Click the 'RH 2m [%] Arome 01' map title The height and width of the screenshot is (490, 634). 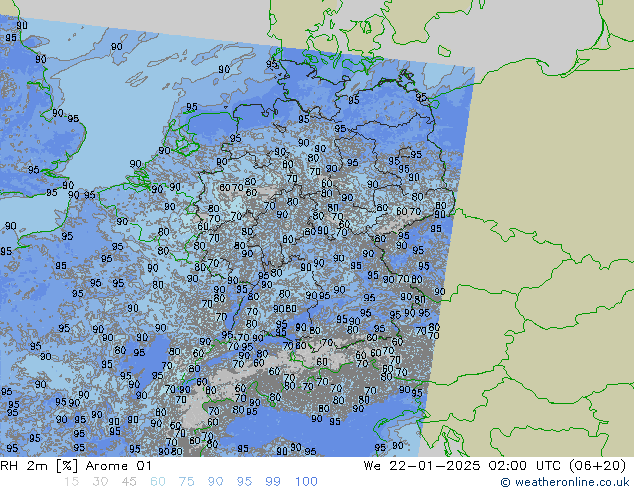pyautogui.click(x=76, y=466)
